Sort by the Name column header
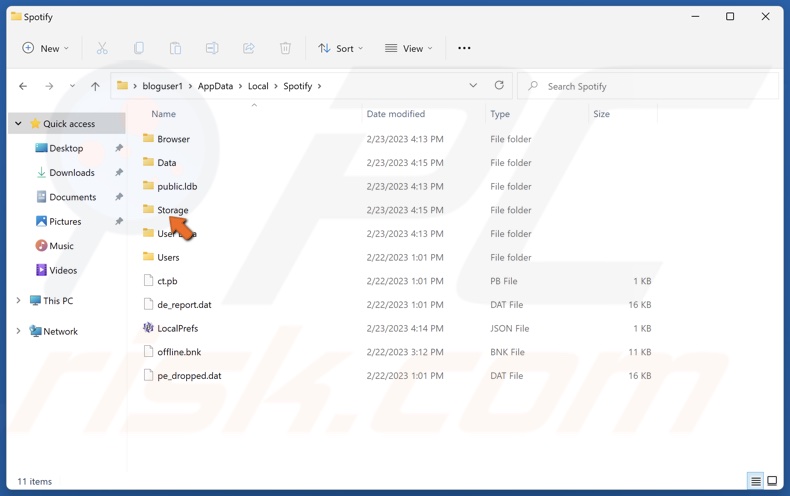Screen dimensions: 790x496 pyautogui.click(x=163, y=114)
